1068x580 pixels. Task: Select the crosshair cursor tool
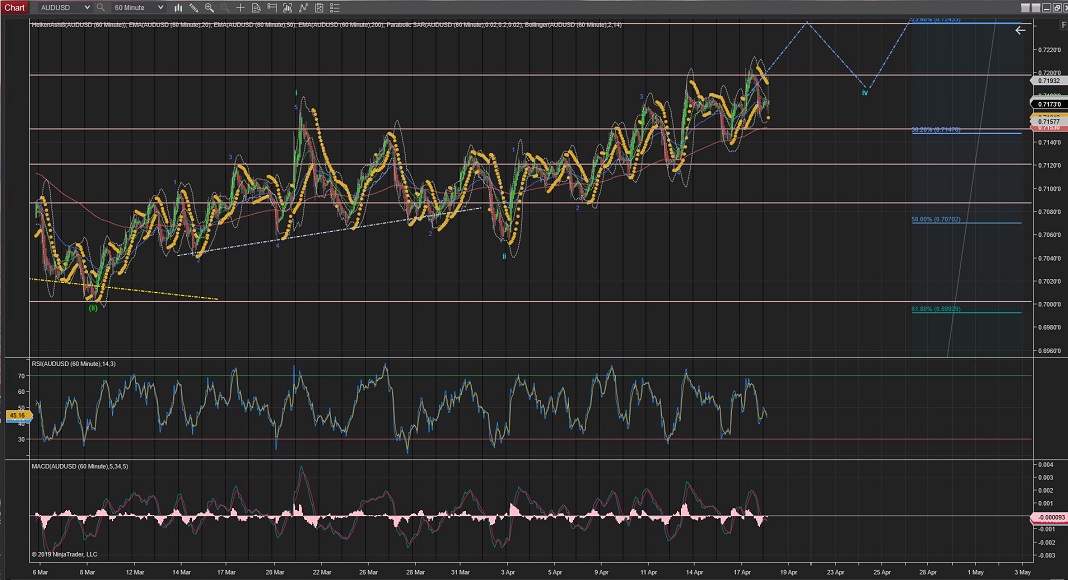[x=240, y=7]
